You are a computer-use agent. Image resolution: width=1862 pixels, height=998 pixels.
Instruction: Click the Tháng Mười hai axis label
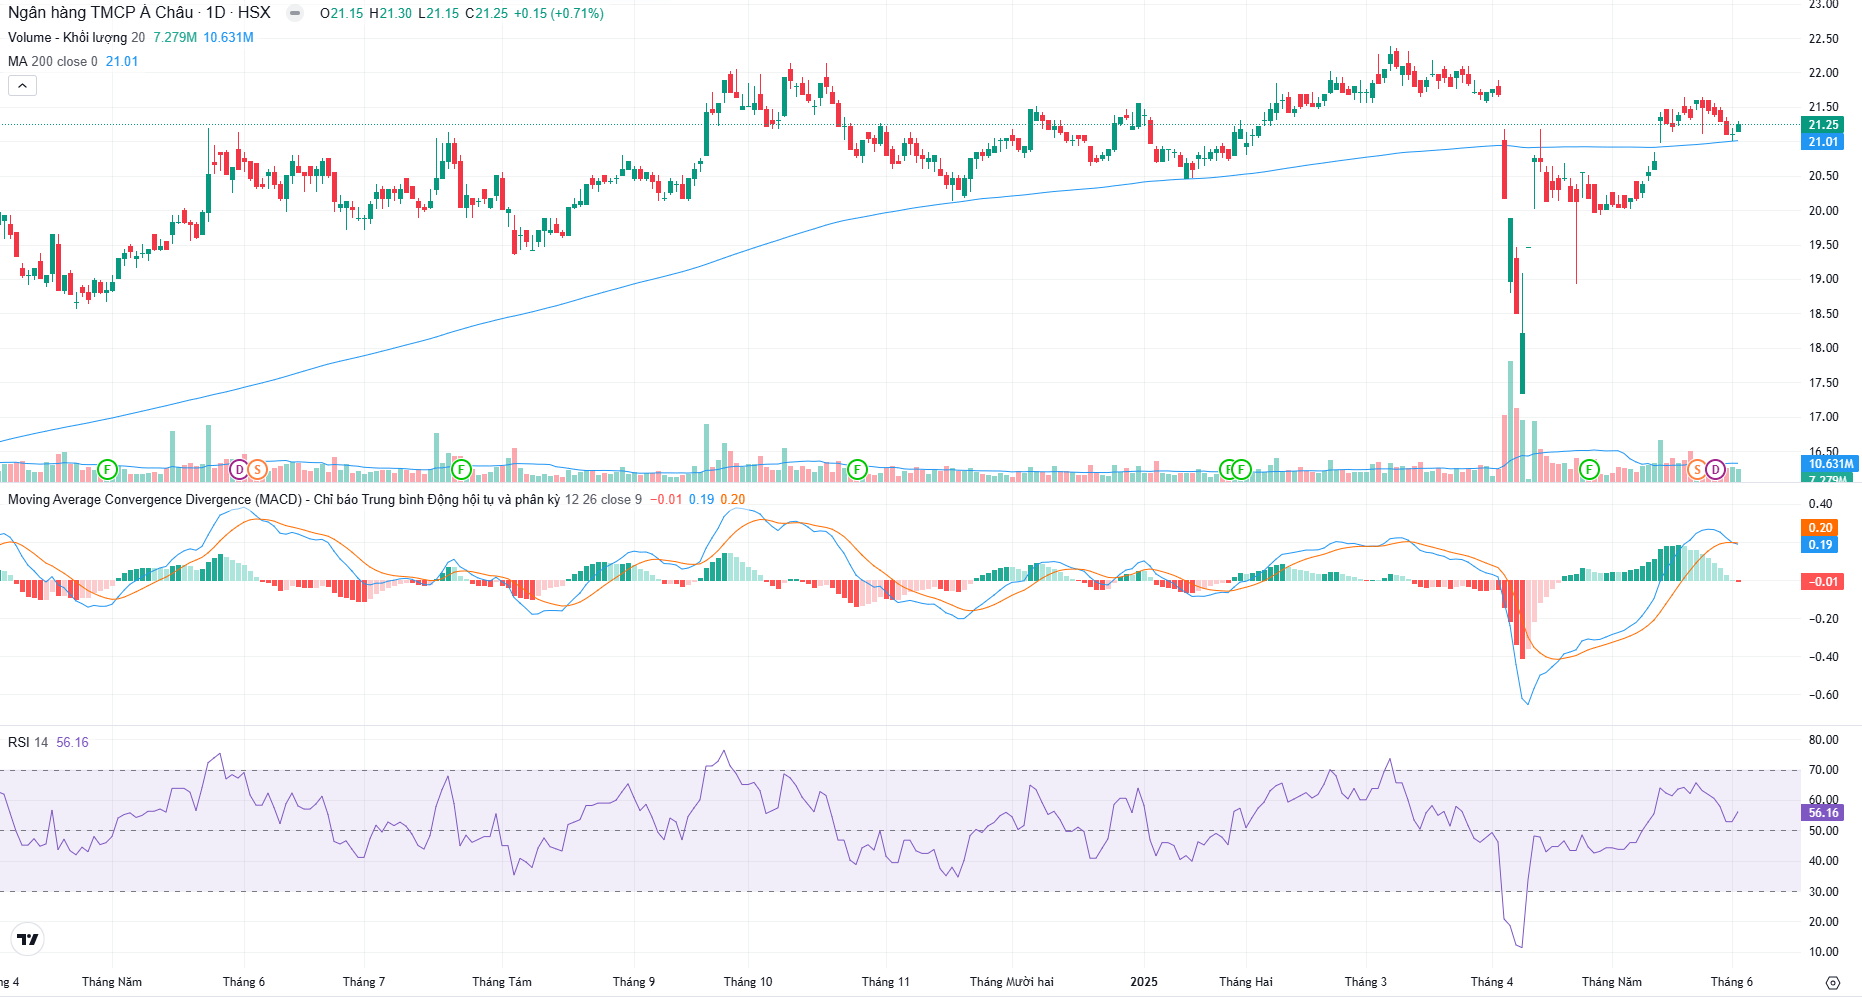click(x=1012, y=982)
